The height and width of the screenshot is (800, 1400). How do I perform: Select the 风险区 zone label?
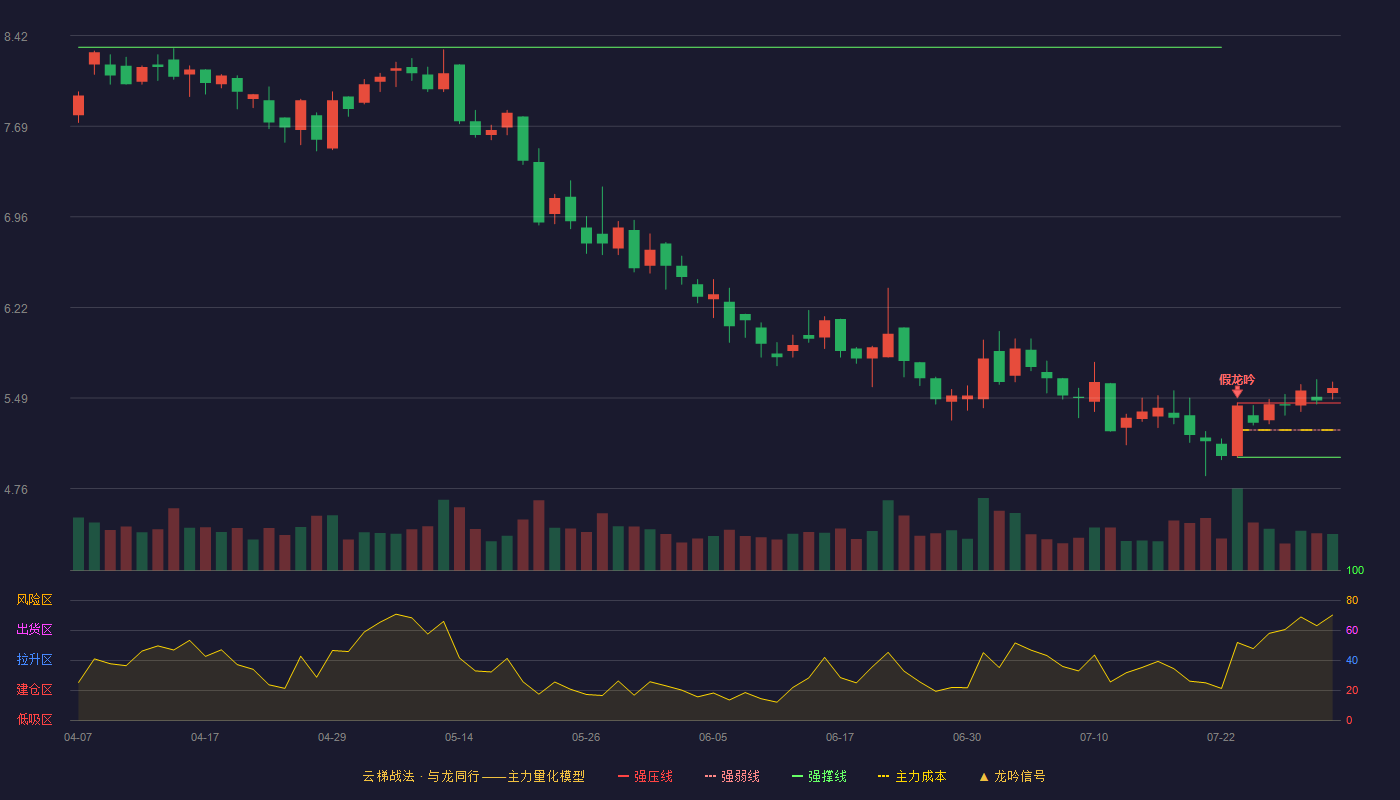34,600
